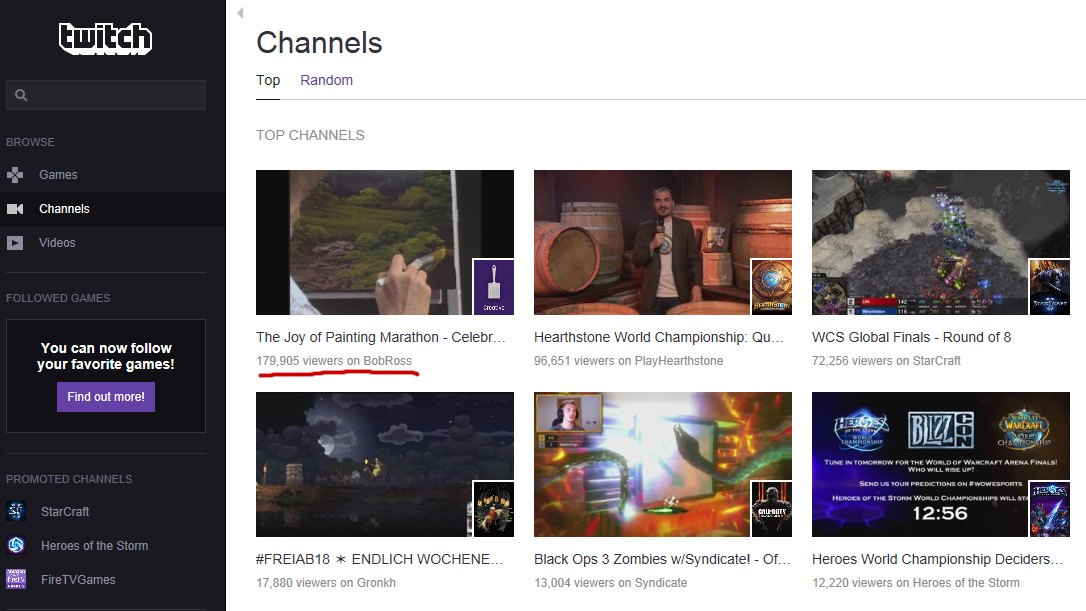The width and height of the screenshot is (1086, 611).
Task: Open The Joy of Painting Marathon title
Action: point(381,337)
